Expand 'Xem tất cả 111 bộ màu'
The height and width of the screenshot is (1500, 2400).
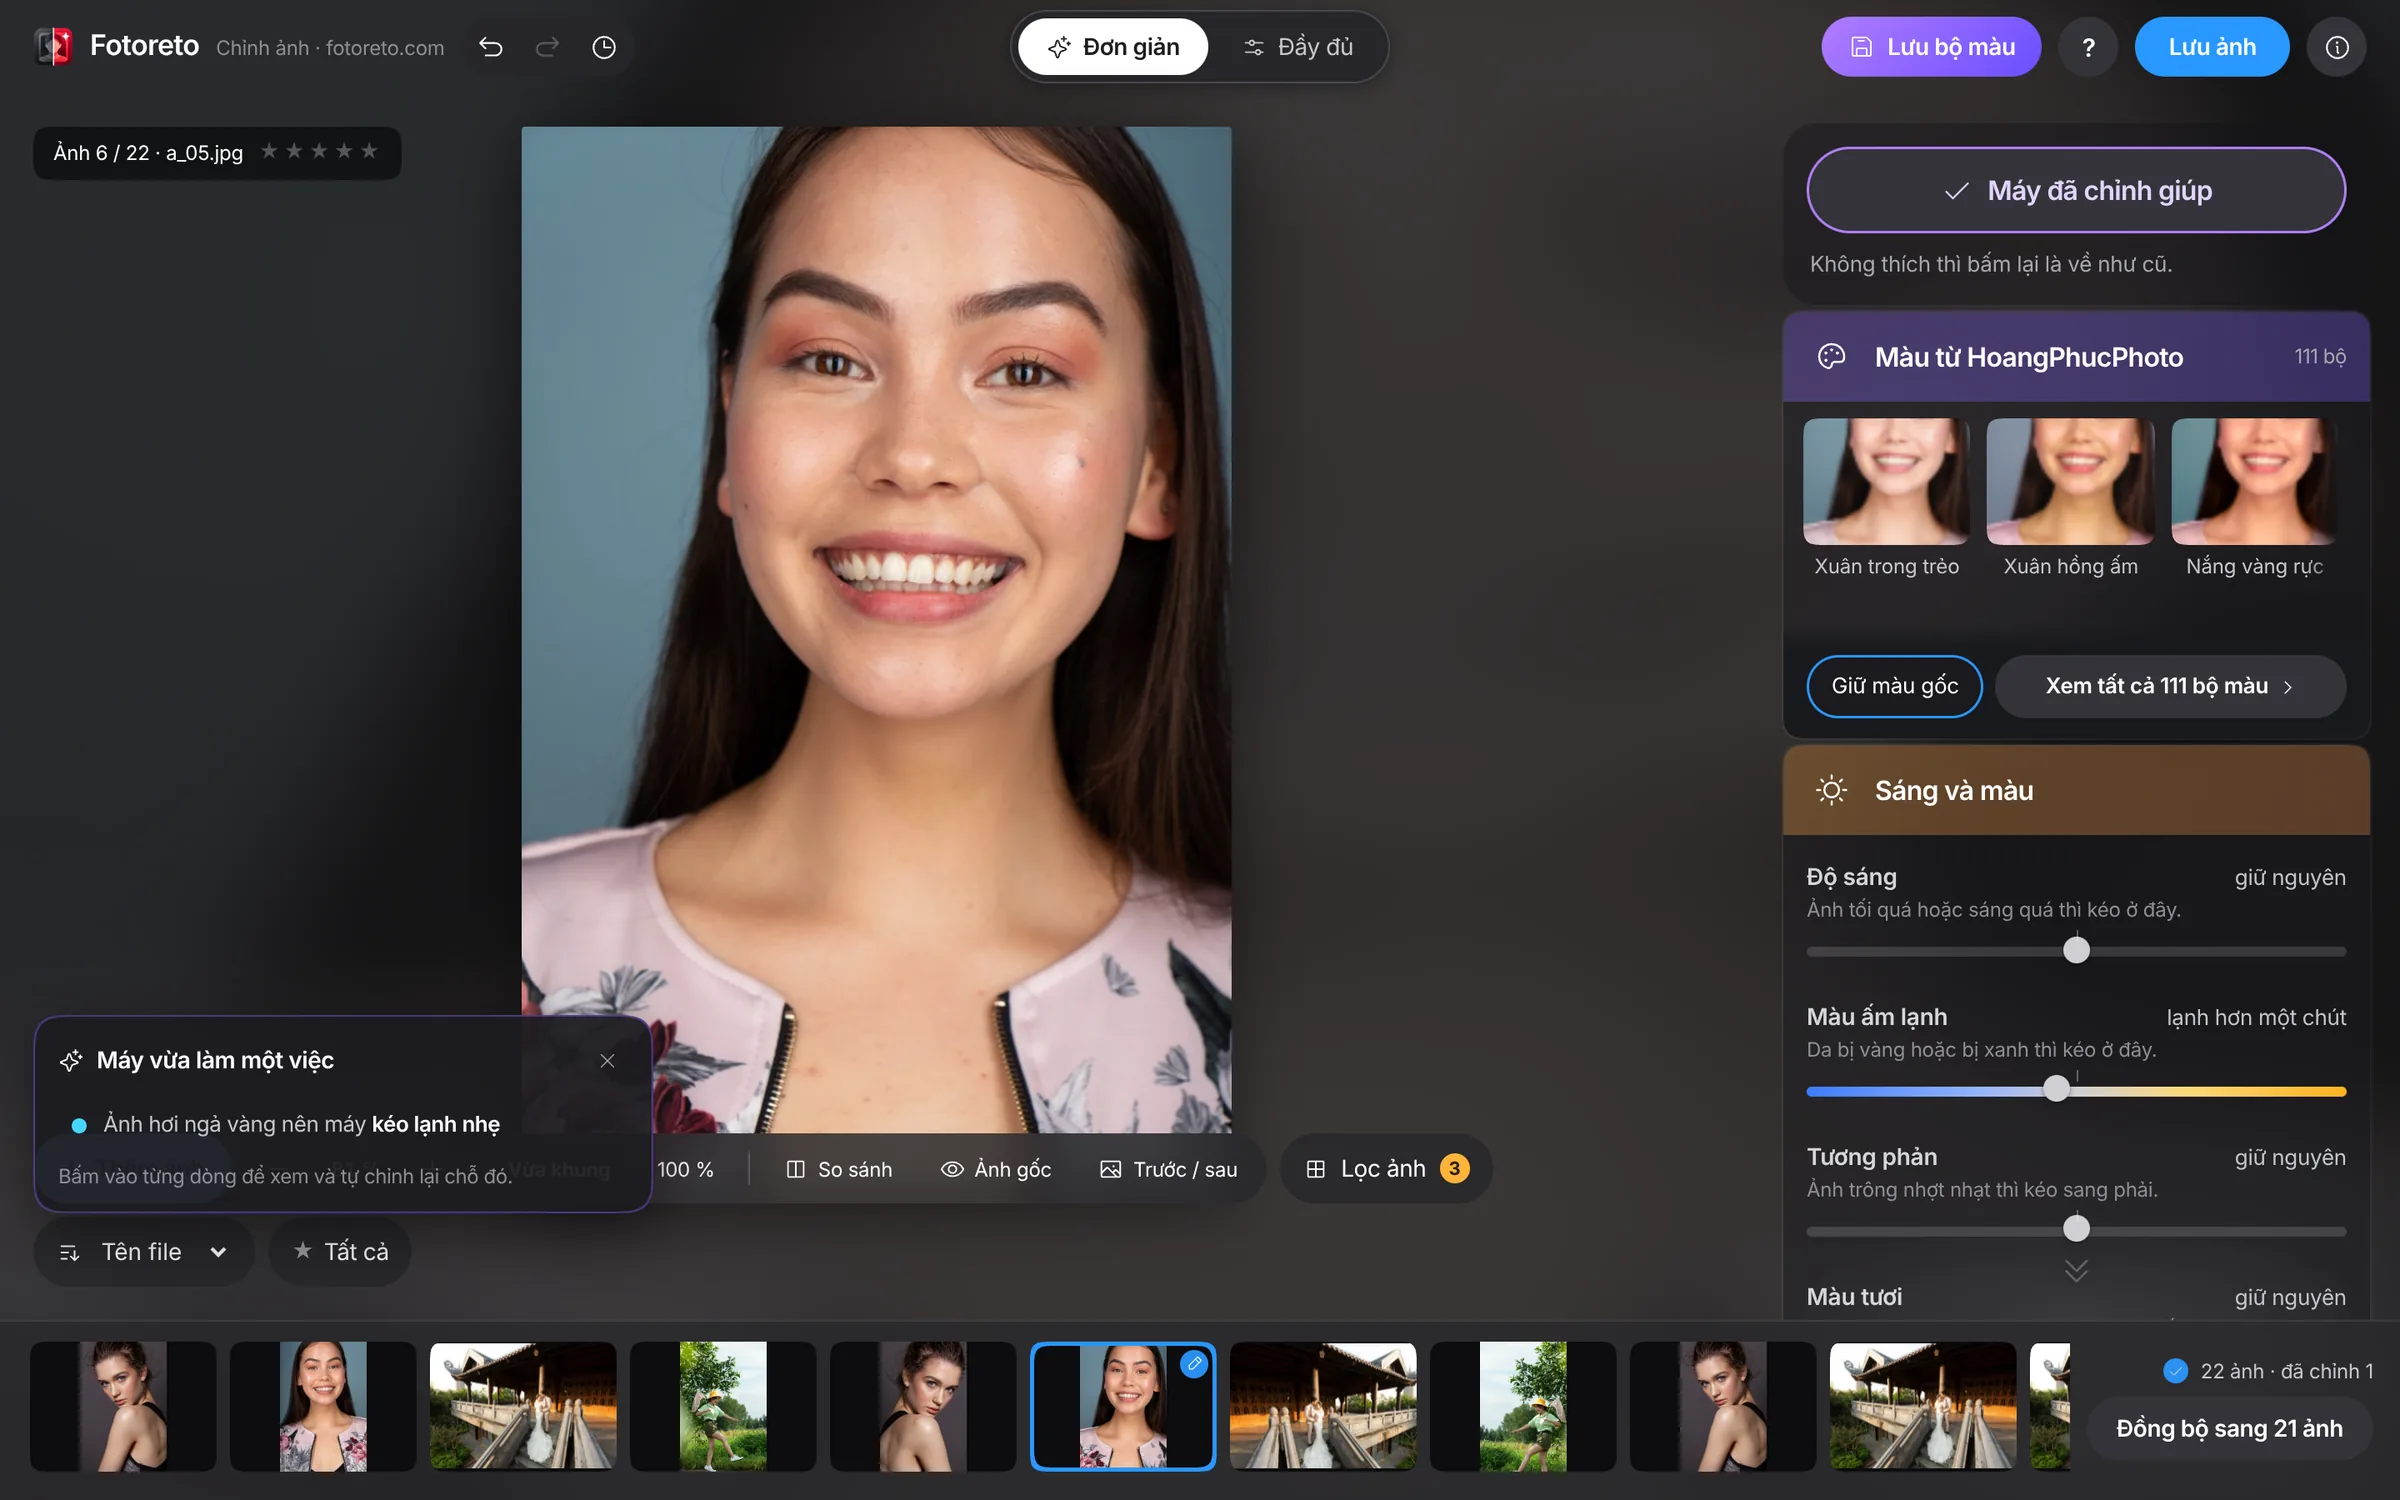[2170, 686]
